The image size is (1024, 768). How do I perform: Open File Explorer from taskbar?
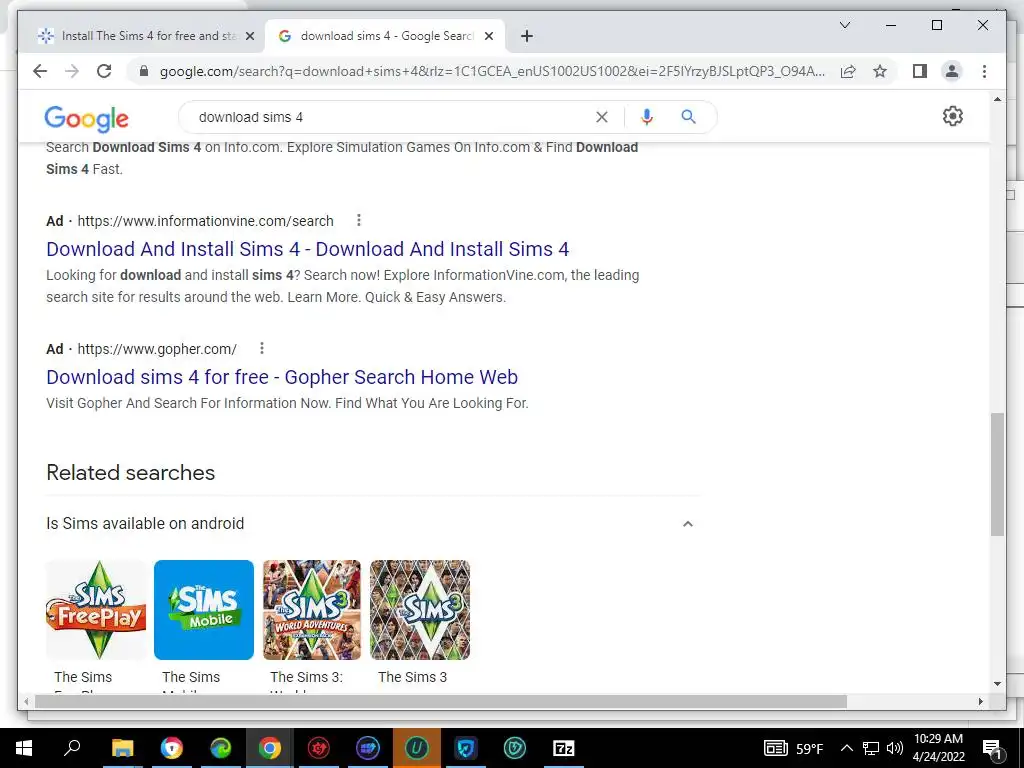coord(122,748)
